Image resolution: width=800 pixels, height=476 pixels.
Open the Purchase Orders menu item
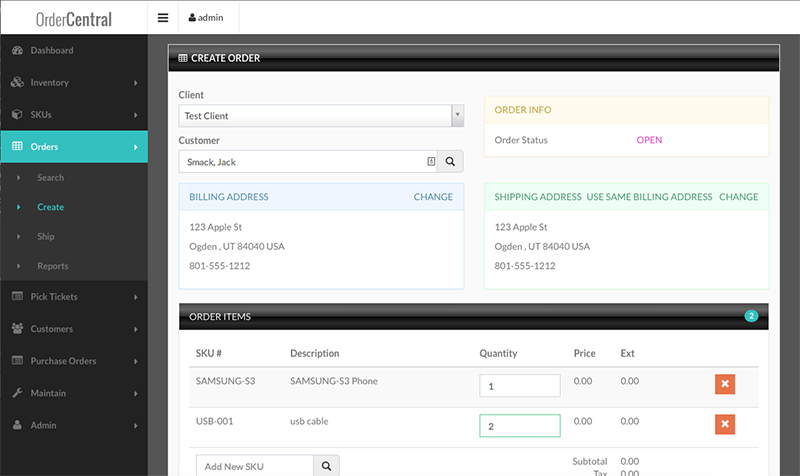coord(74,361)
